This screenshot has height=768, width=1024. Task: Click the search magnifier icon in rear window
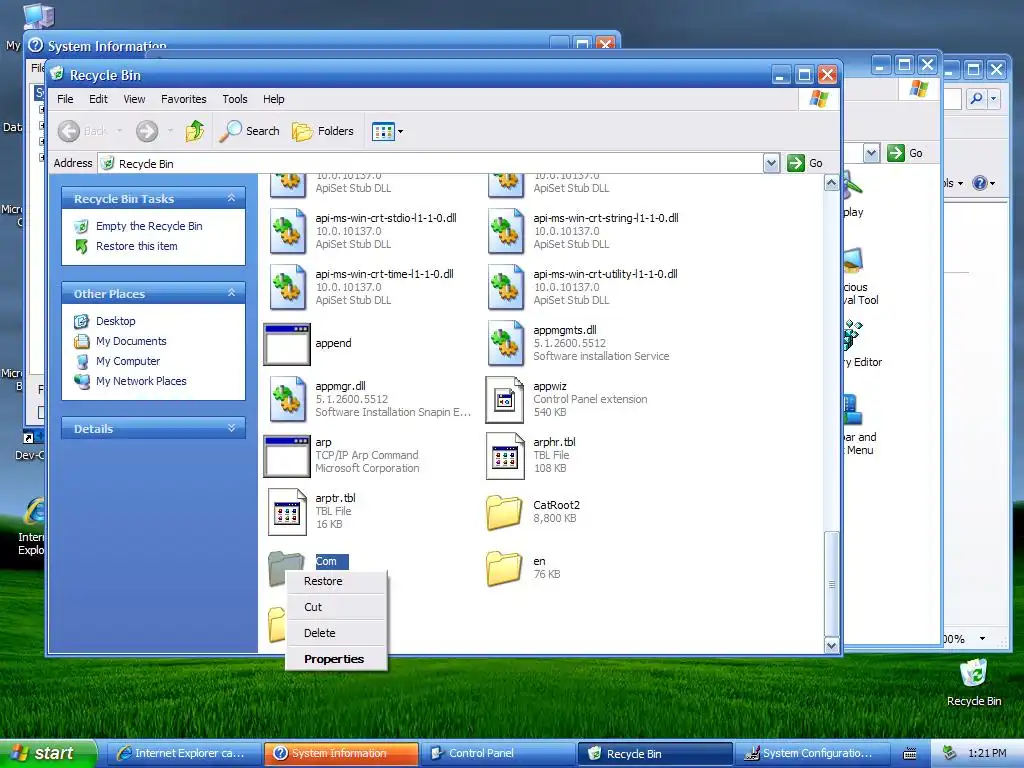[x=976, y=99]
